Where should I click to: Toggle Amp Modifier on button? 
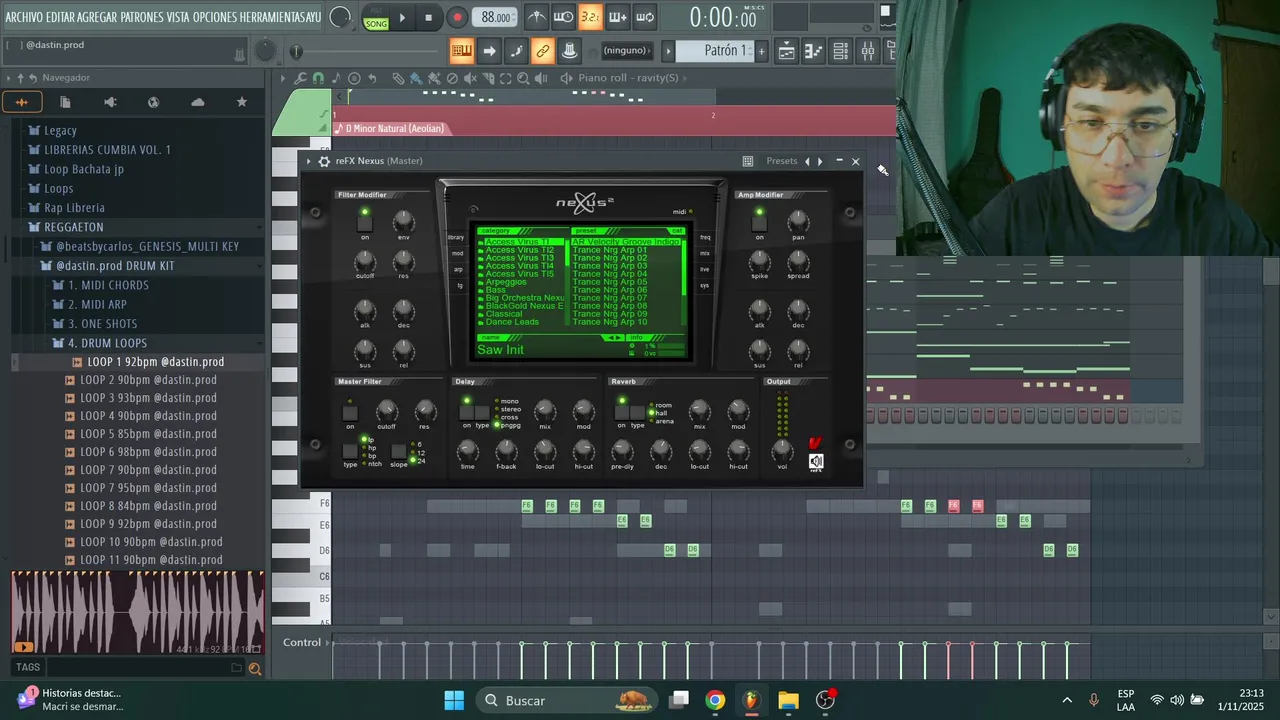[759, 223]
